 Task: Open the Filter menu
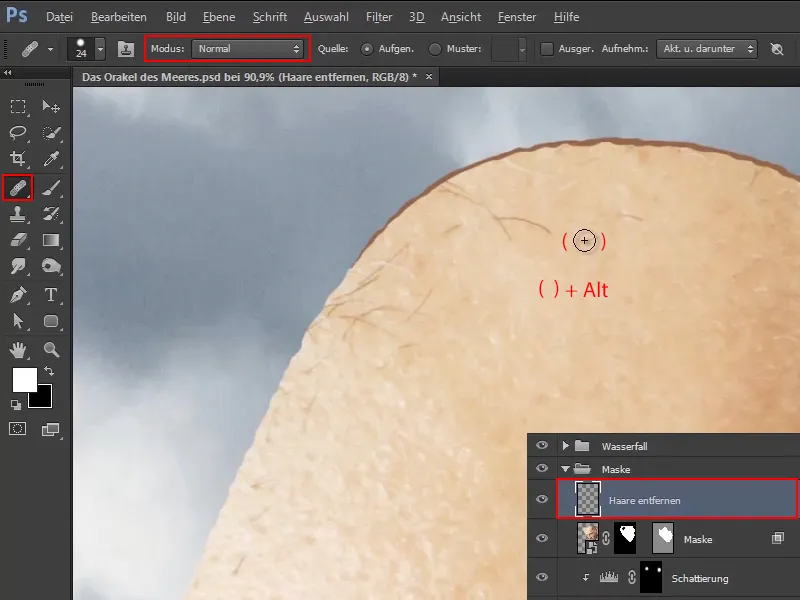(x=379, y=17)
